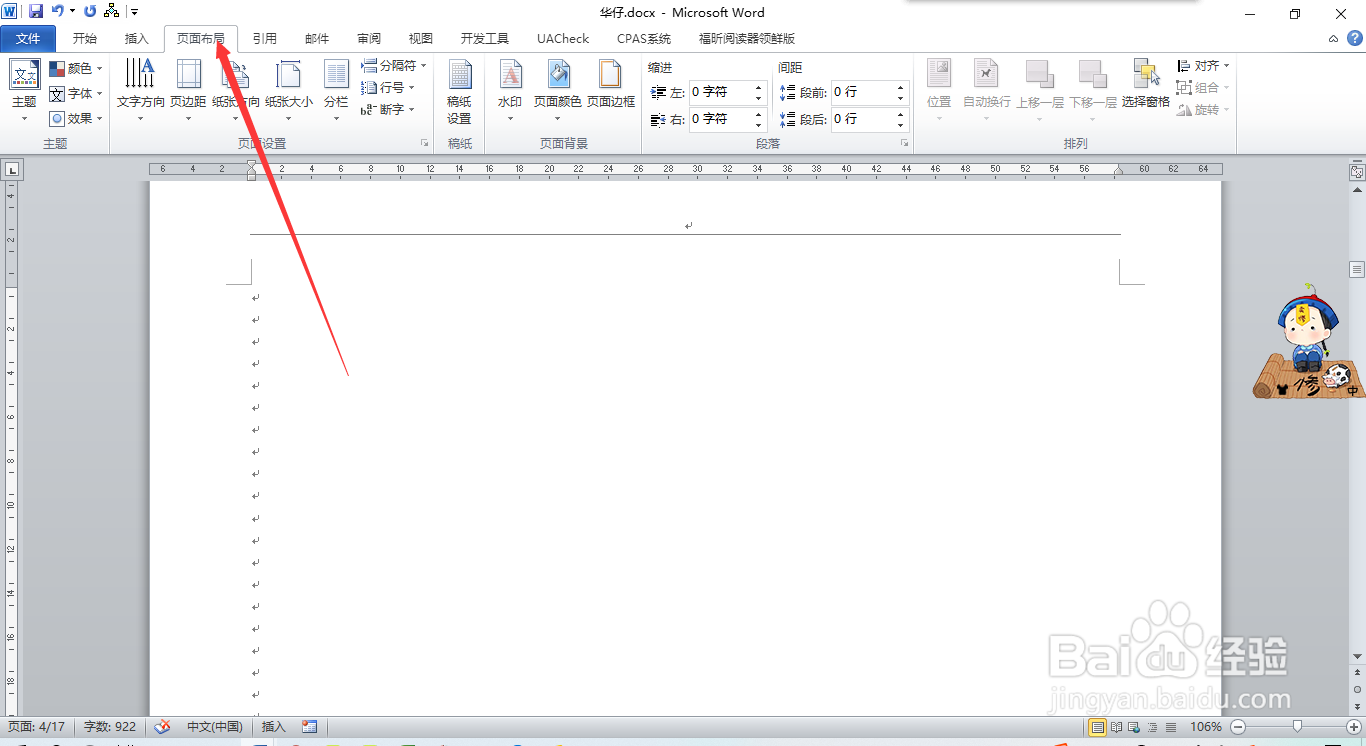Open 页边距 margins options
The width and height of the screenshot is (1366, 746).
(x=188, y=92)
